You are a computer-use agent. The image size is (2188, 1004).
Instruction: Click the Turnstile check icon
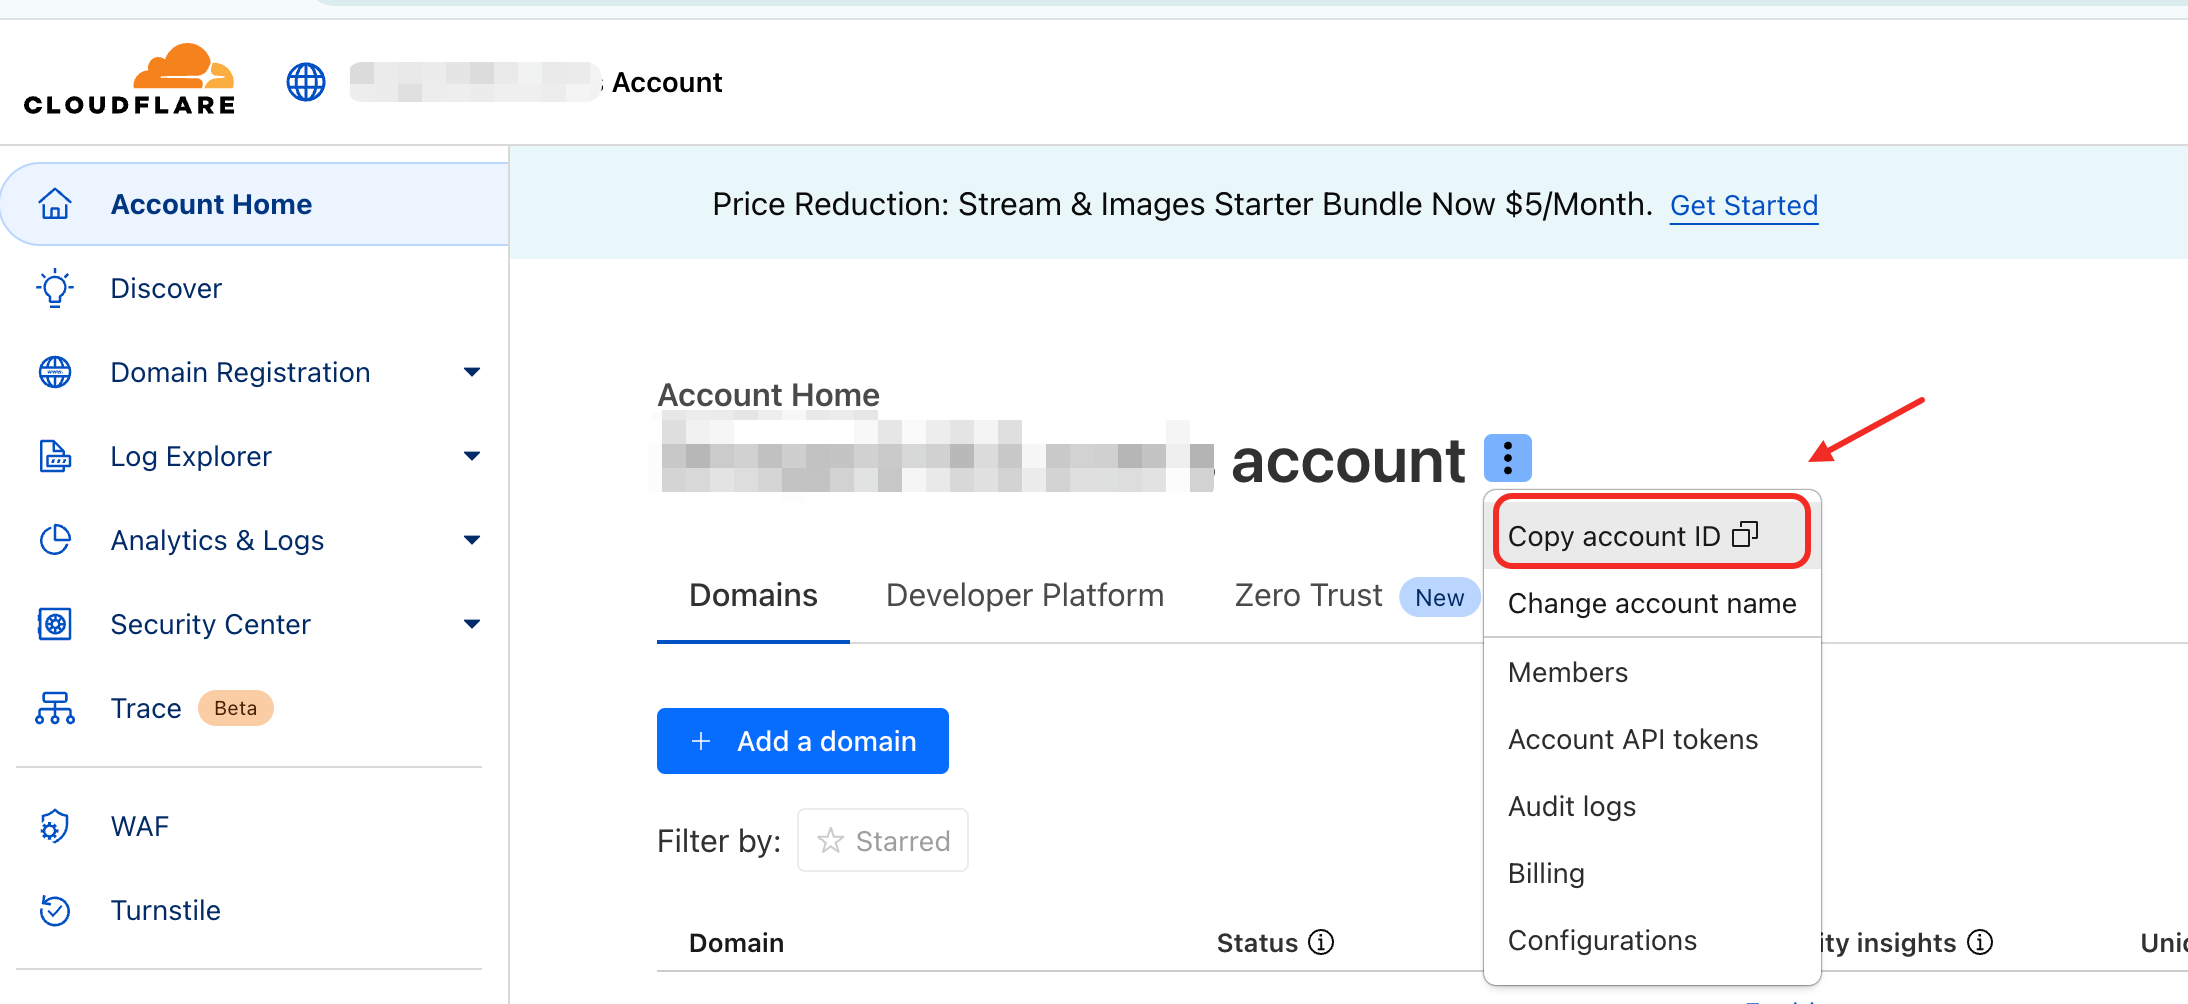click(x=55, y=910)
